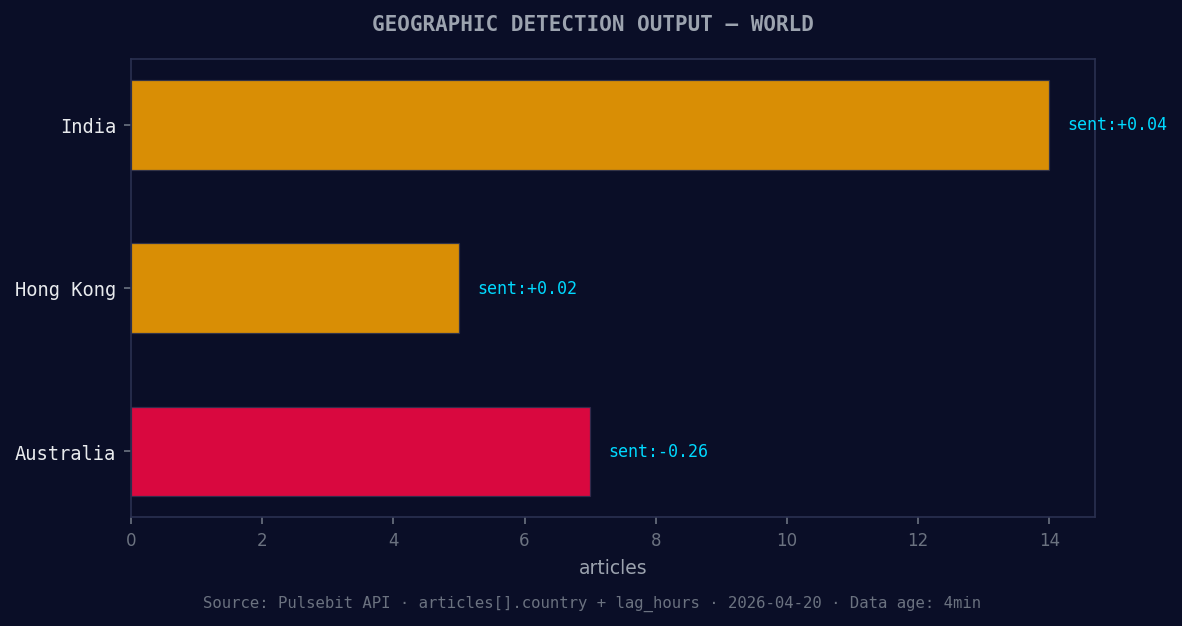Image resolution: width=1182 pixels, height=626 pixels.
Task: Select the Hong Kong axis label
Action: [x=67, y=289]
